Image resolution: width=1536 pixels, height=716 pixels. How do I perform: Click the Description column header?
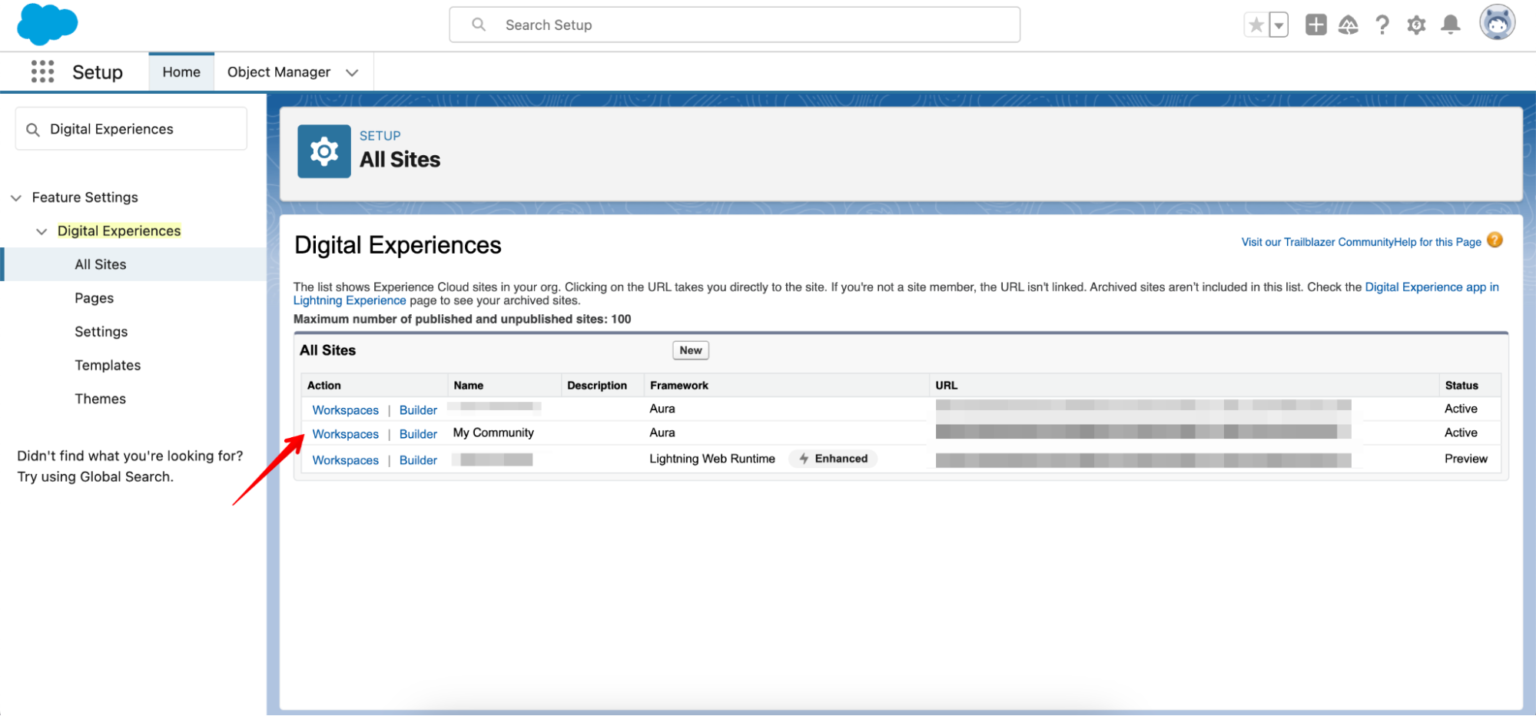coord(597,385)
